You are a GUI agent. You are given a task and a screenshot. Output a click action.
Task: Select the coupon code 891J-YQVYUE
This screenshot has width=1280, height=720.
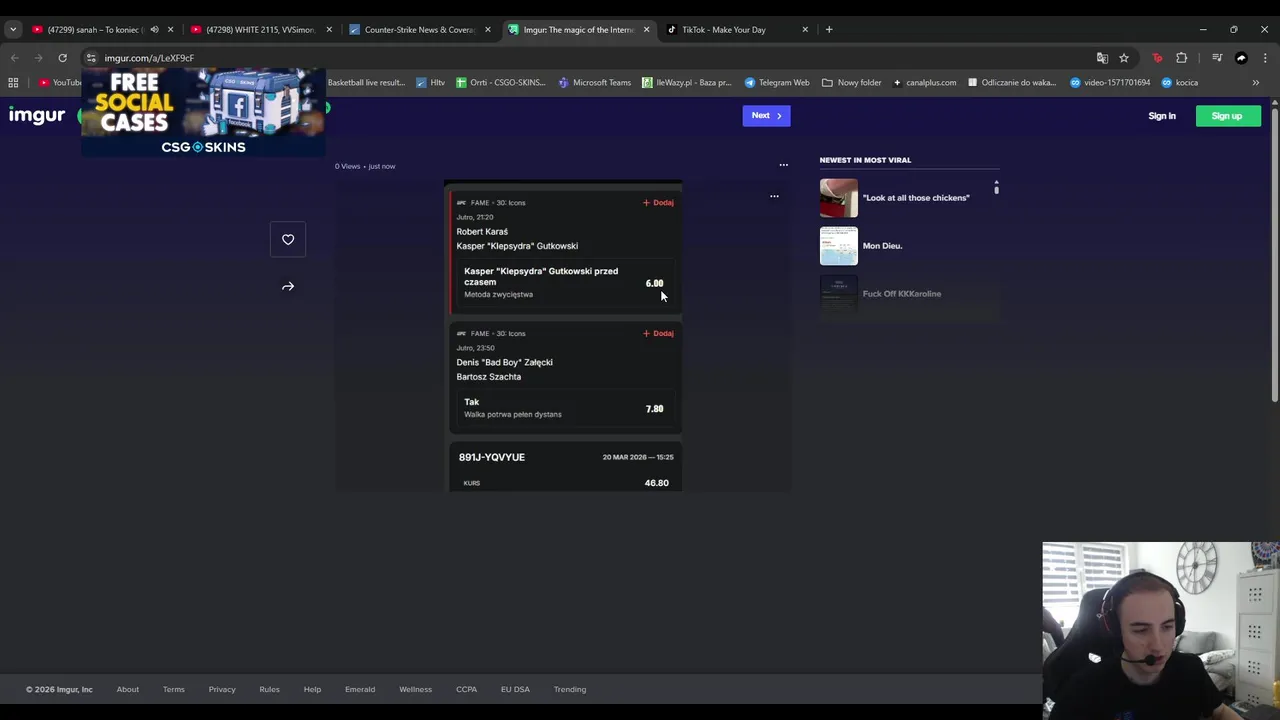tap(492, 457)
